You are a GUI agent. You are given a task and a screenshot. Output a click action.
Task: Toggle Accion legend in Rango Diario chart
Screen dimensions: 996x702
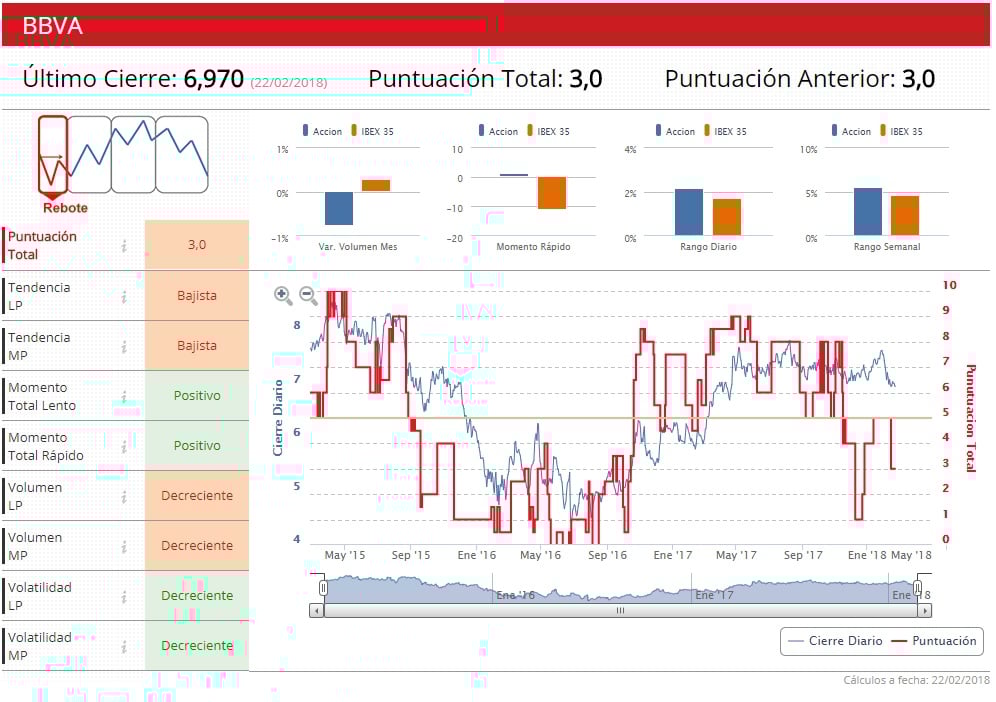pyautogui.click(x=676, y=131)
